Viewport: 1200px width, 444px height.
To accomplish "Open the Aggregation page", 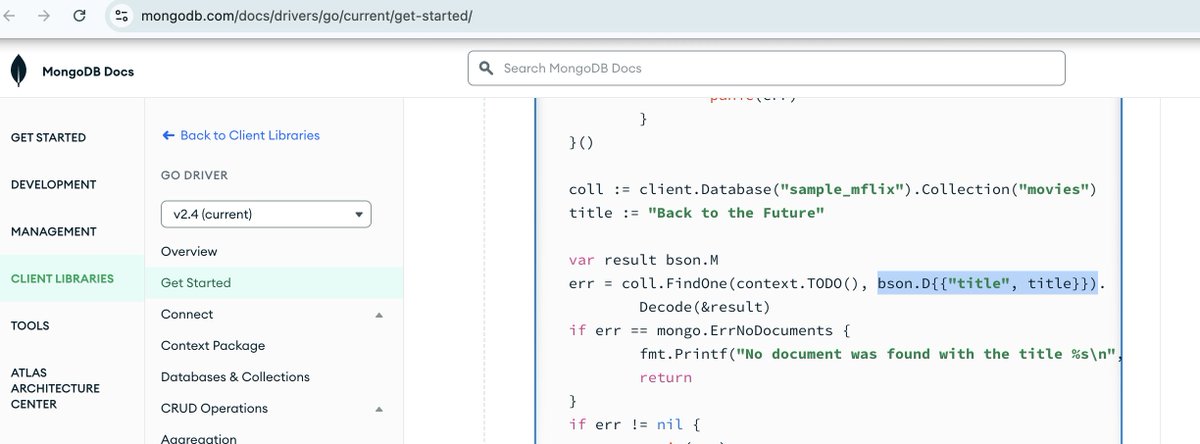I will pyautogui.click(x=199, y=438).
